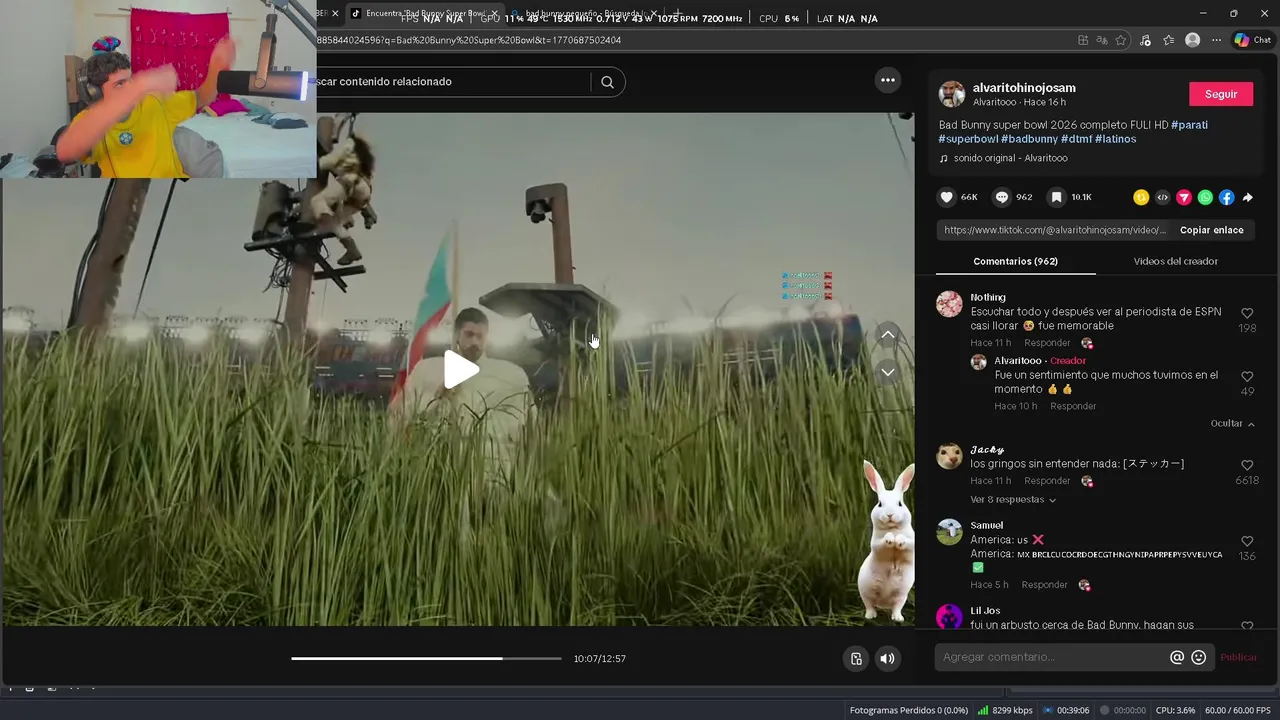
Task: Open the embed code icon
Action: (x=1162, y=198)
